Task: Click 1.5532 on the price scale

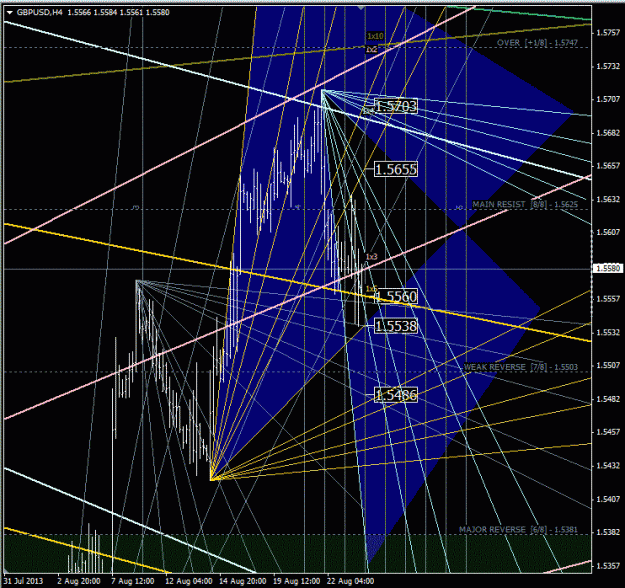Action: 608,332
